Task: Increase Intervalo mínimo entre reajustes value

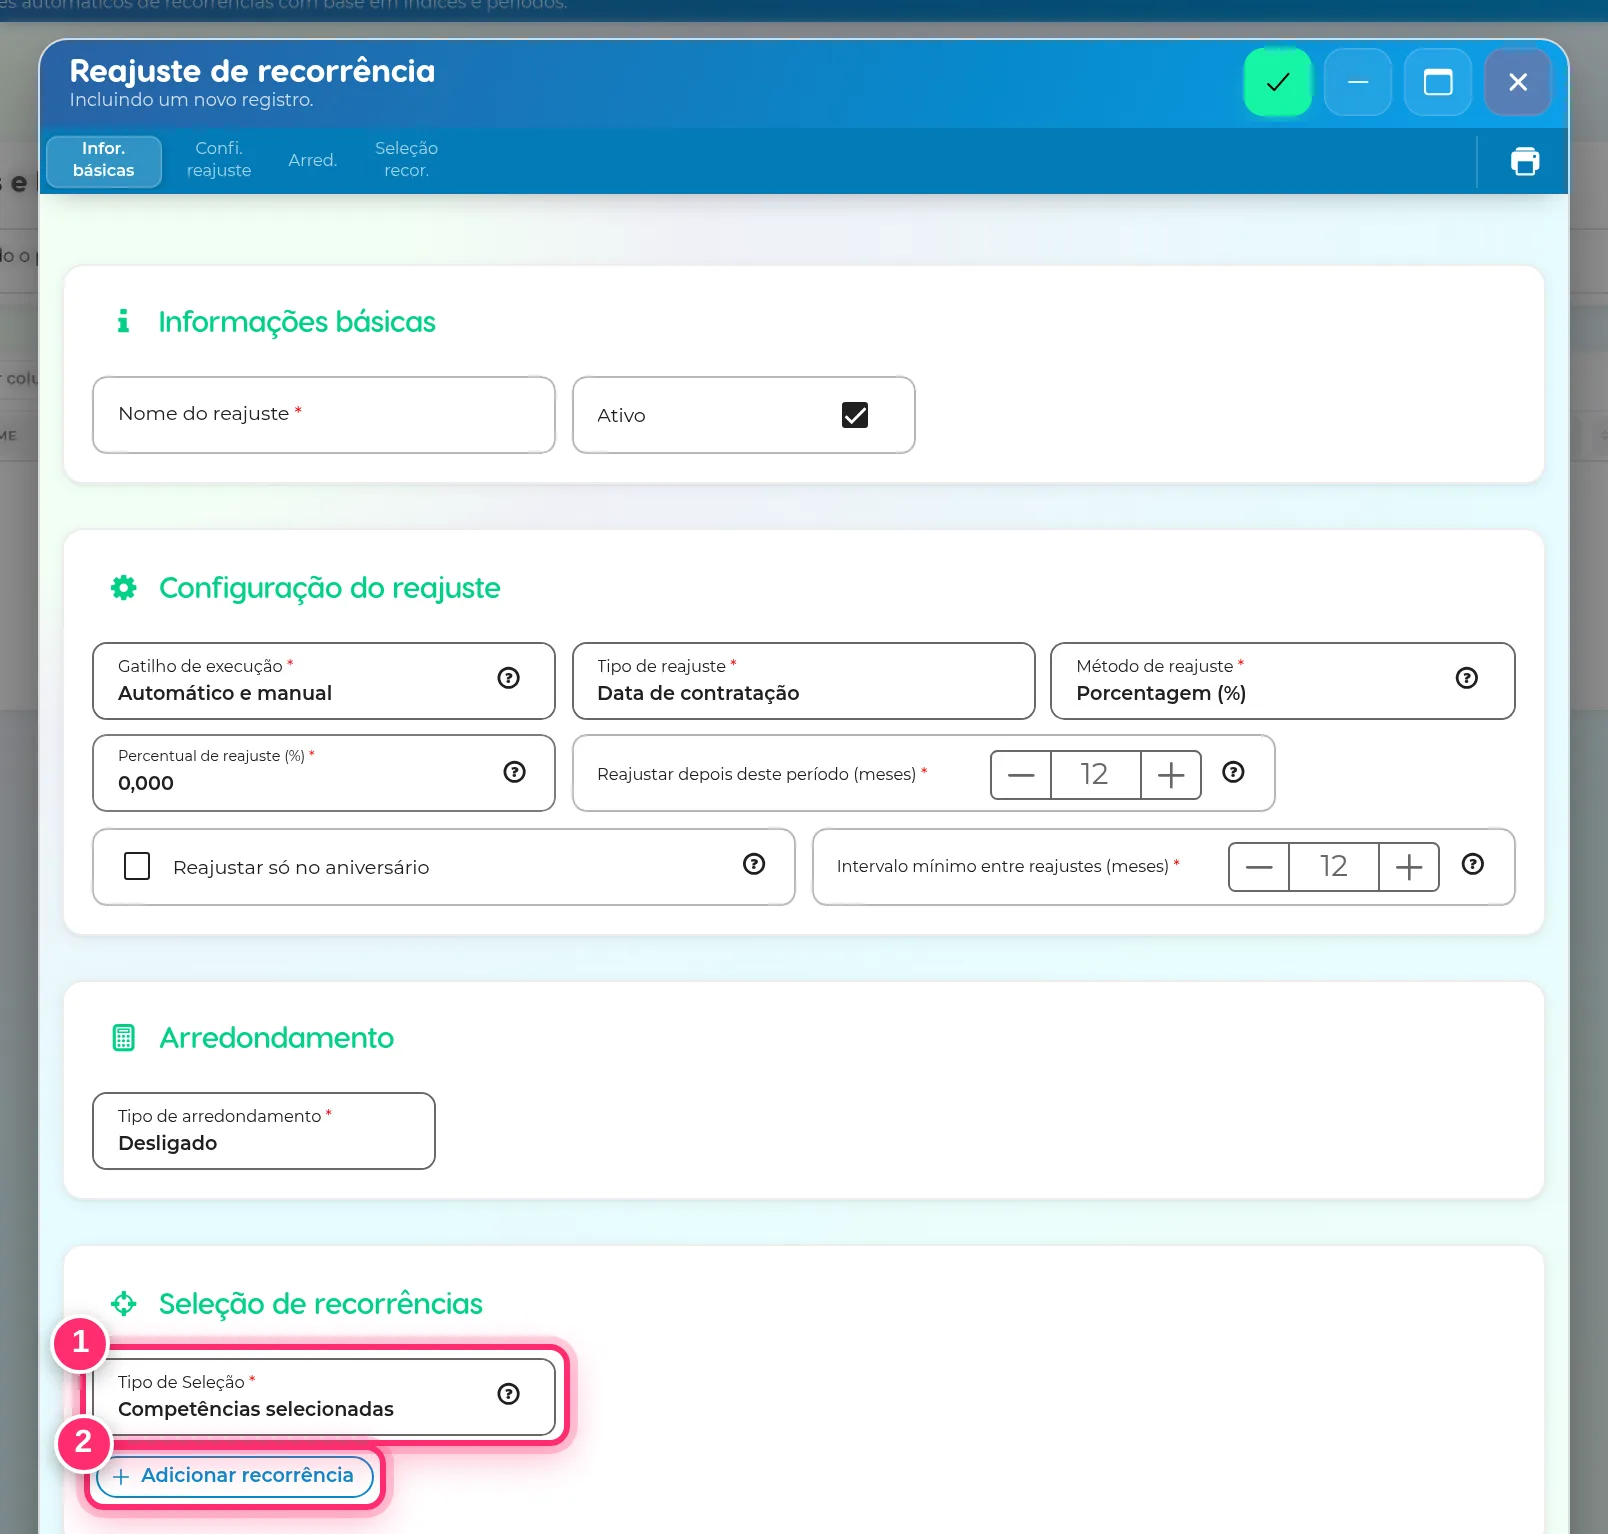Action: (1408, 867)
